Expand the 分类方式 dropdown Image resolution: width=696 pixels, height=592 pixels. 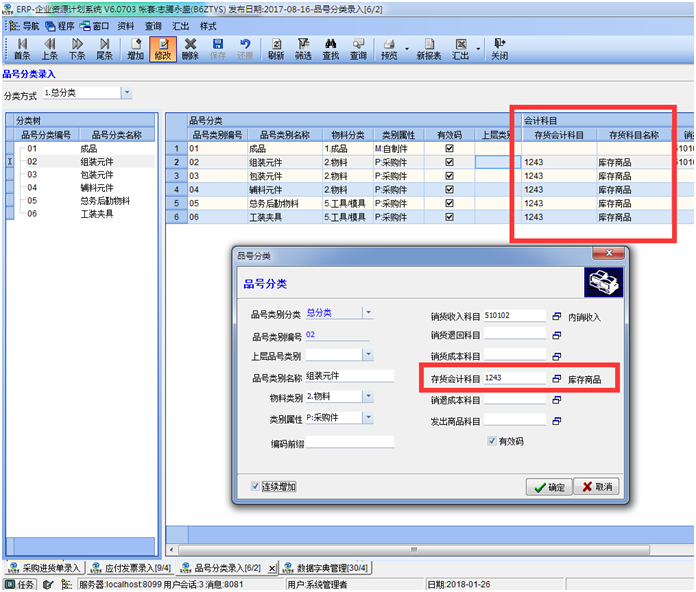[126, 93]
